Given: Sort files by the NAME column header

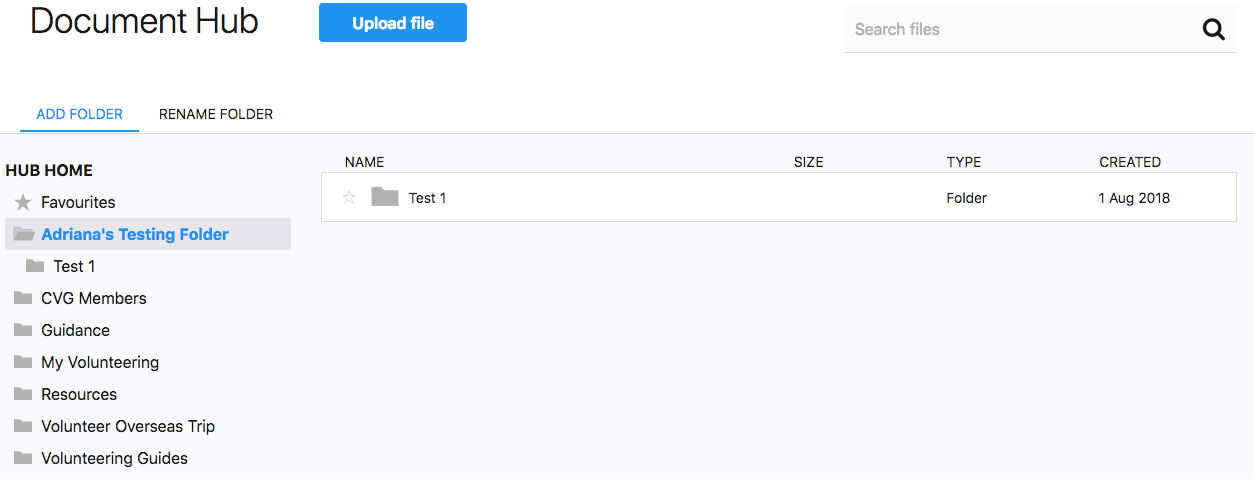Looking at the screenshot, I should [x=364, y=162].
